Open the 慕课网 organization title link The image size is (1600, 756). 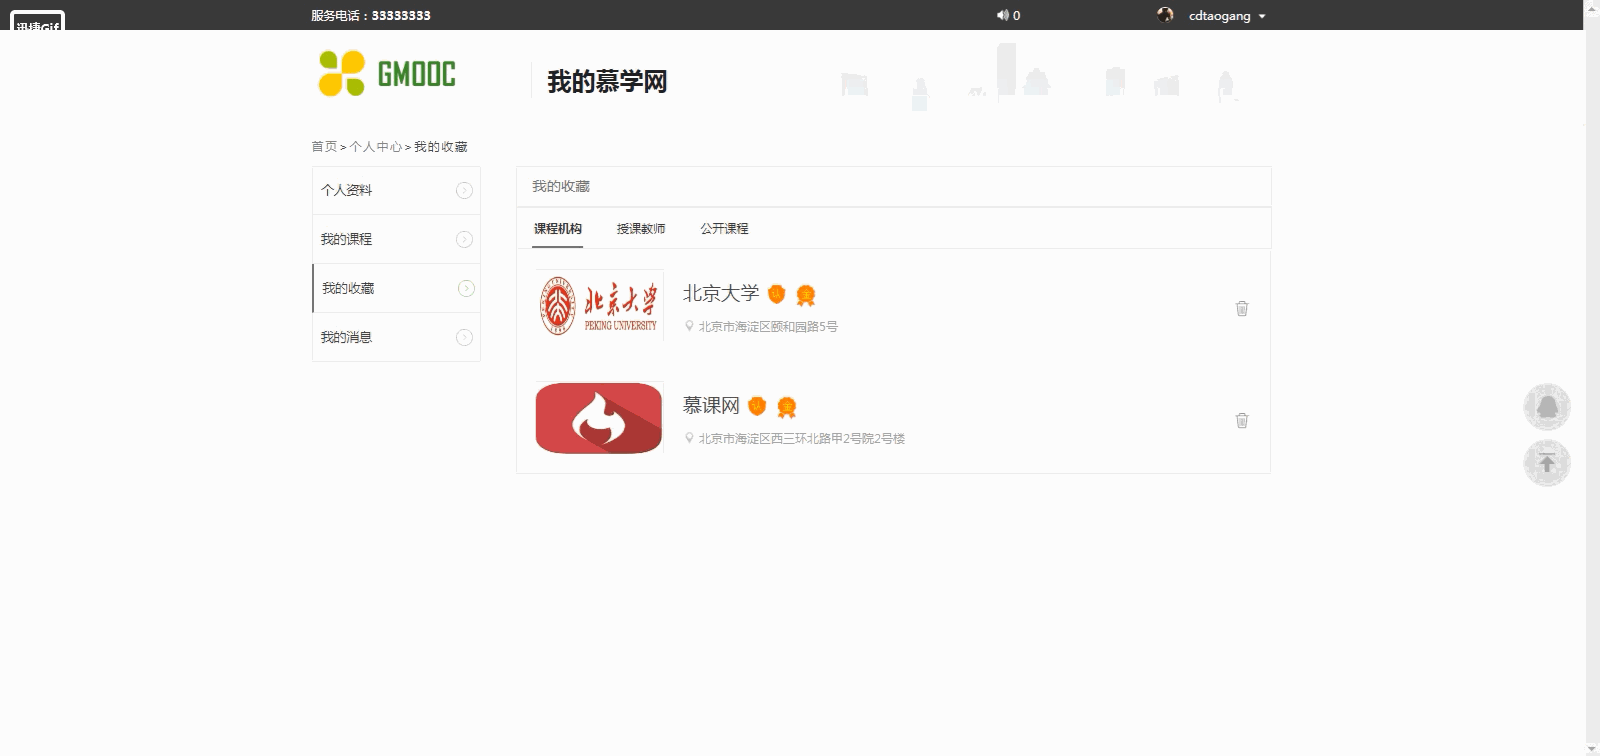(x=711, y=405)
